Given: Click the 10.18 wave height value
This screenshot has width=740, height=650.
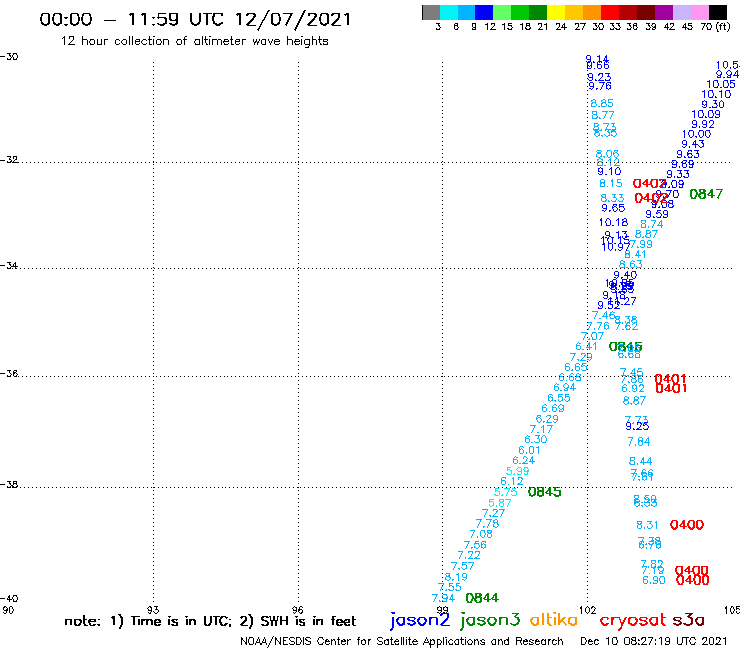Looking at the screenshot, I should pyautogui.click(x=614, y=222).
